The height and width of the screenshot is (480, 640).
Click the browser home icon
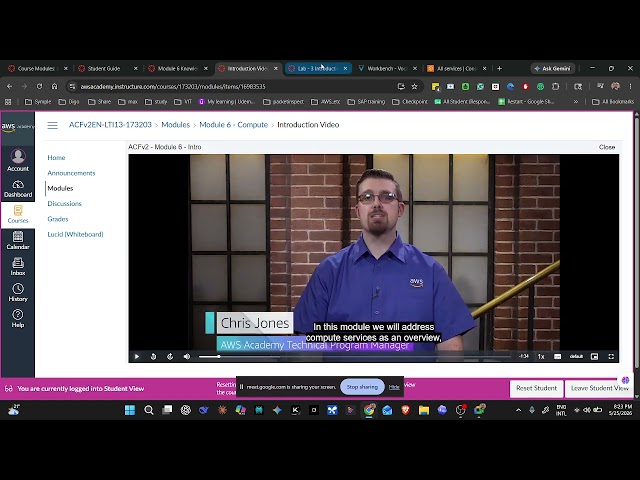pyautogui.click(x=54, y=87)
